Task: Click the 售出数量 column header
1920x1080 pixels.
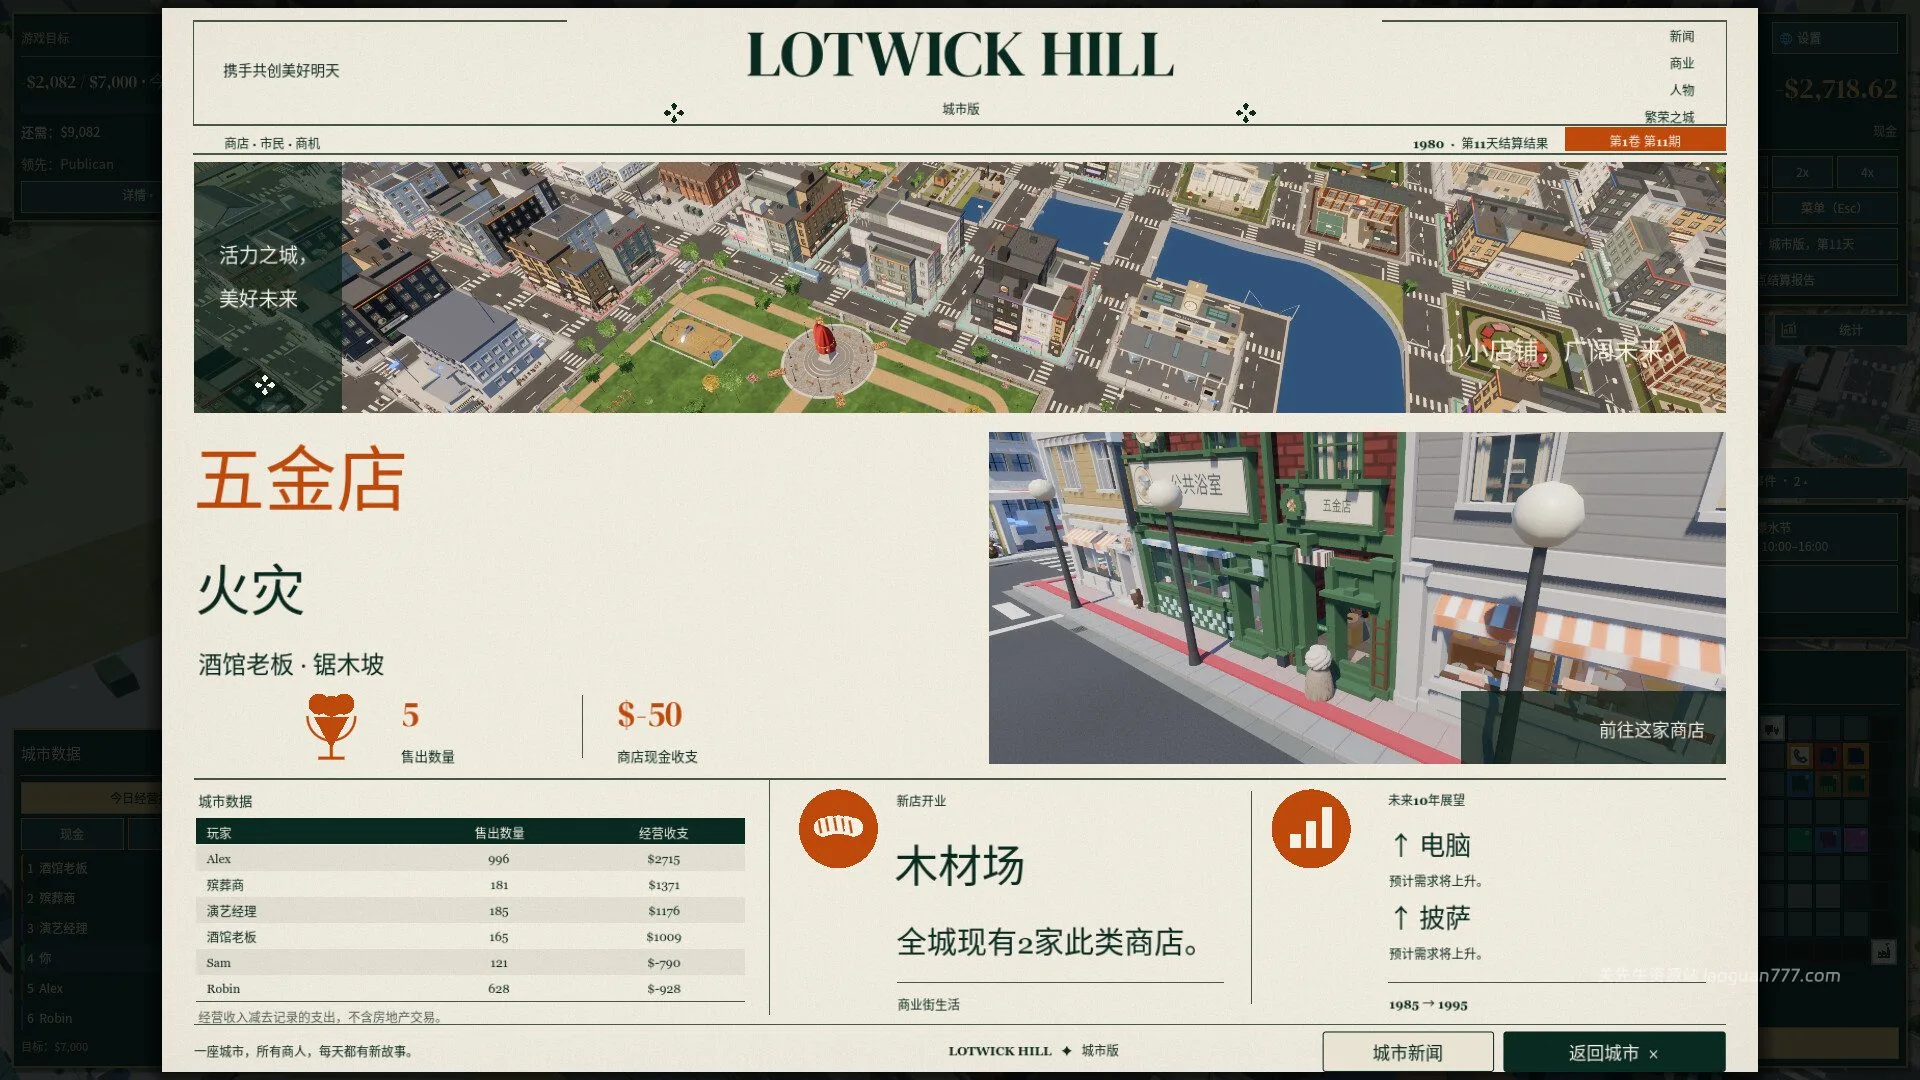Action: [x=499, y=833]
